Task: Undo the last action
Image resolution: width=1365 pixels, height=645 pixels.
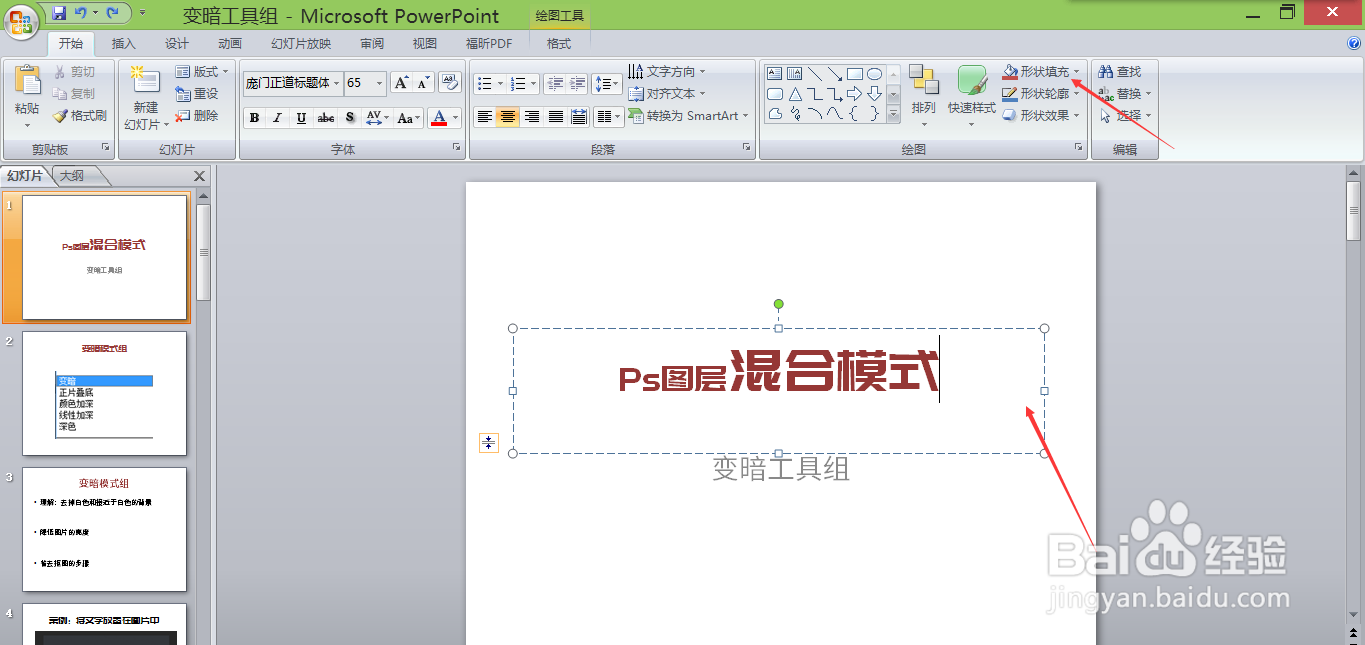Action: coord(81,13)
